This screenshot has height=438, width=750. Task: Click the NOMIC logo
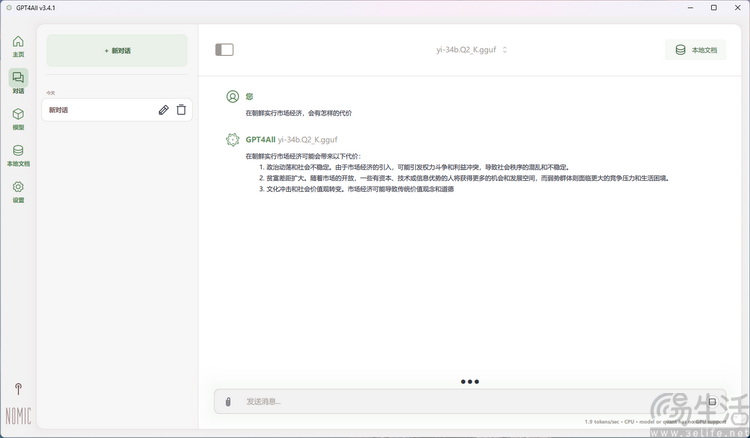(x=18, y=416)
